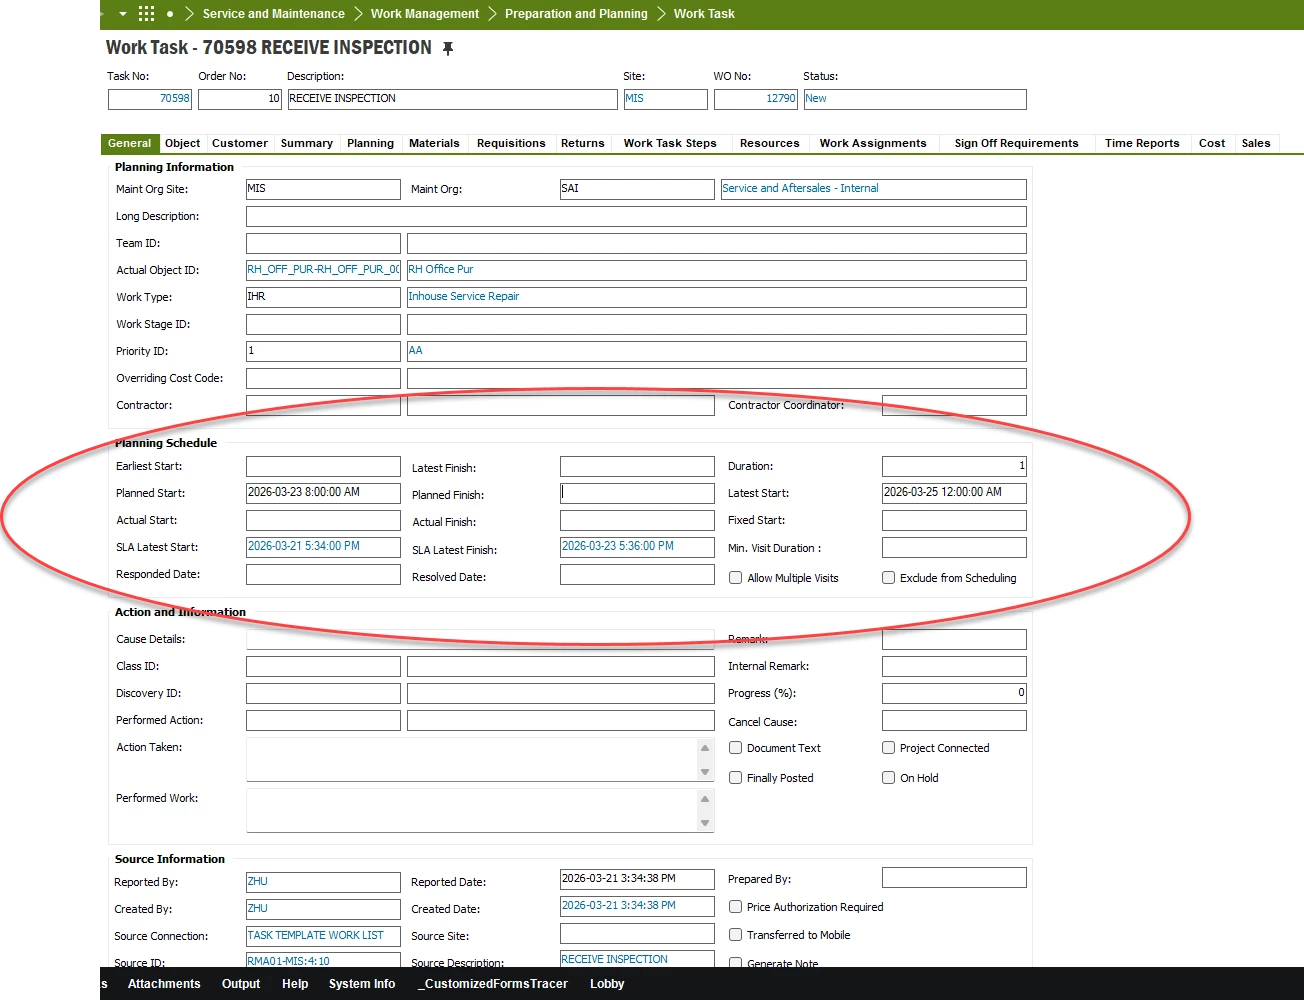Image resolution: width=1304 pixels, height=1000 pixels.
Task: Switch to the Materials tab
Action: tap(434, 143)
